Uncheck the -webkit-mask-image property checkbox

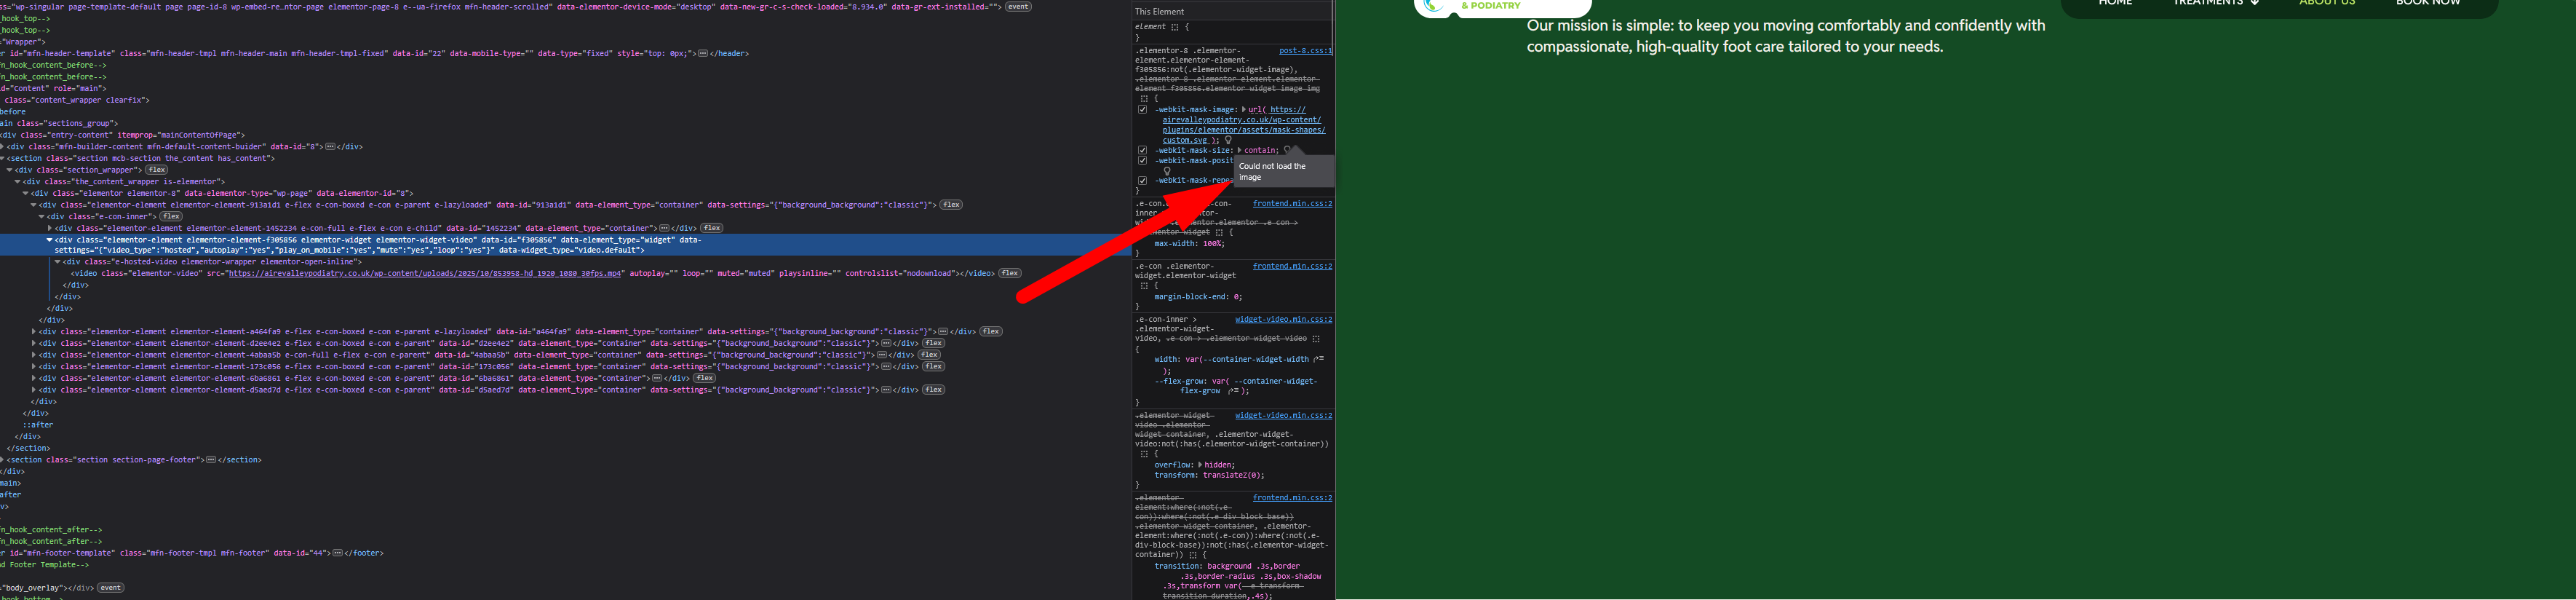[x=1142, y=110]
